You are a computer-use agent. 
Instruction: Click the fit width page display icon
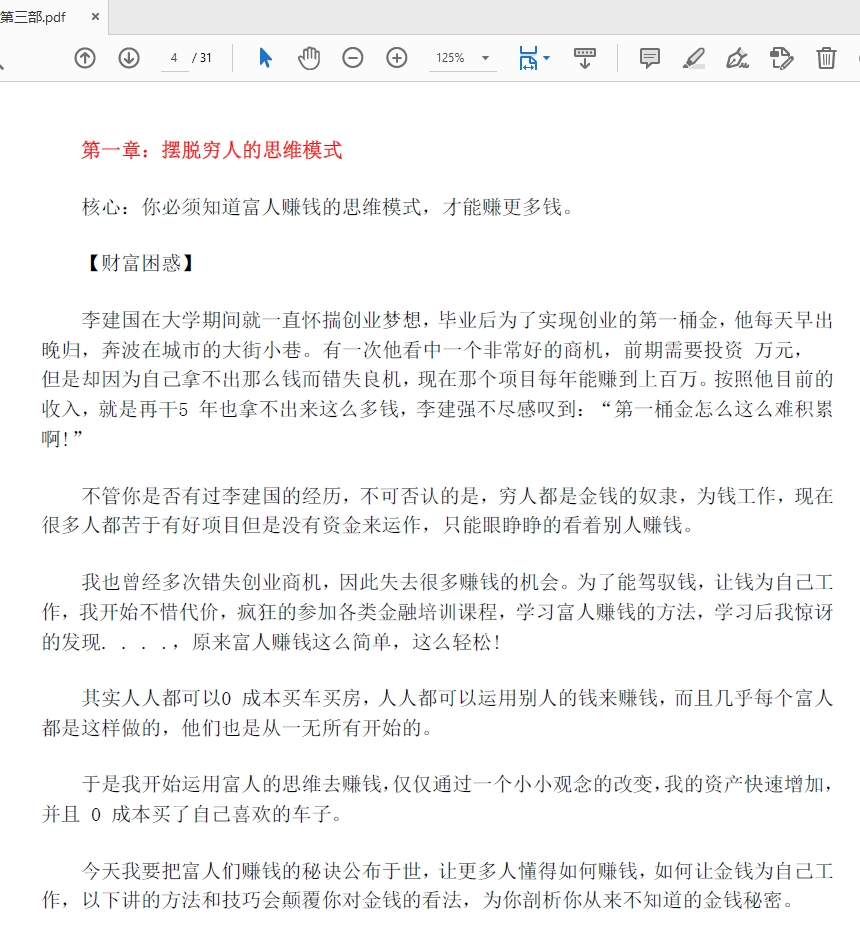coord(527,58)
